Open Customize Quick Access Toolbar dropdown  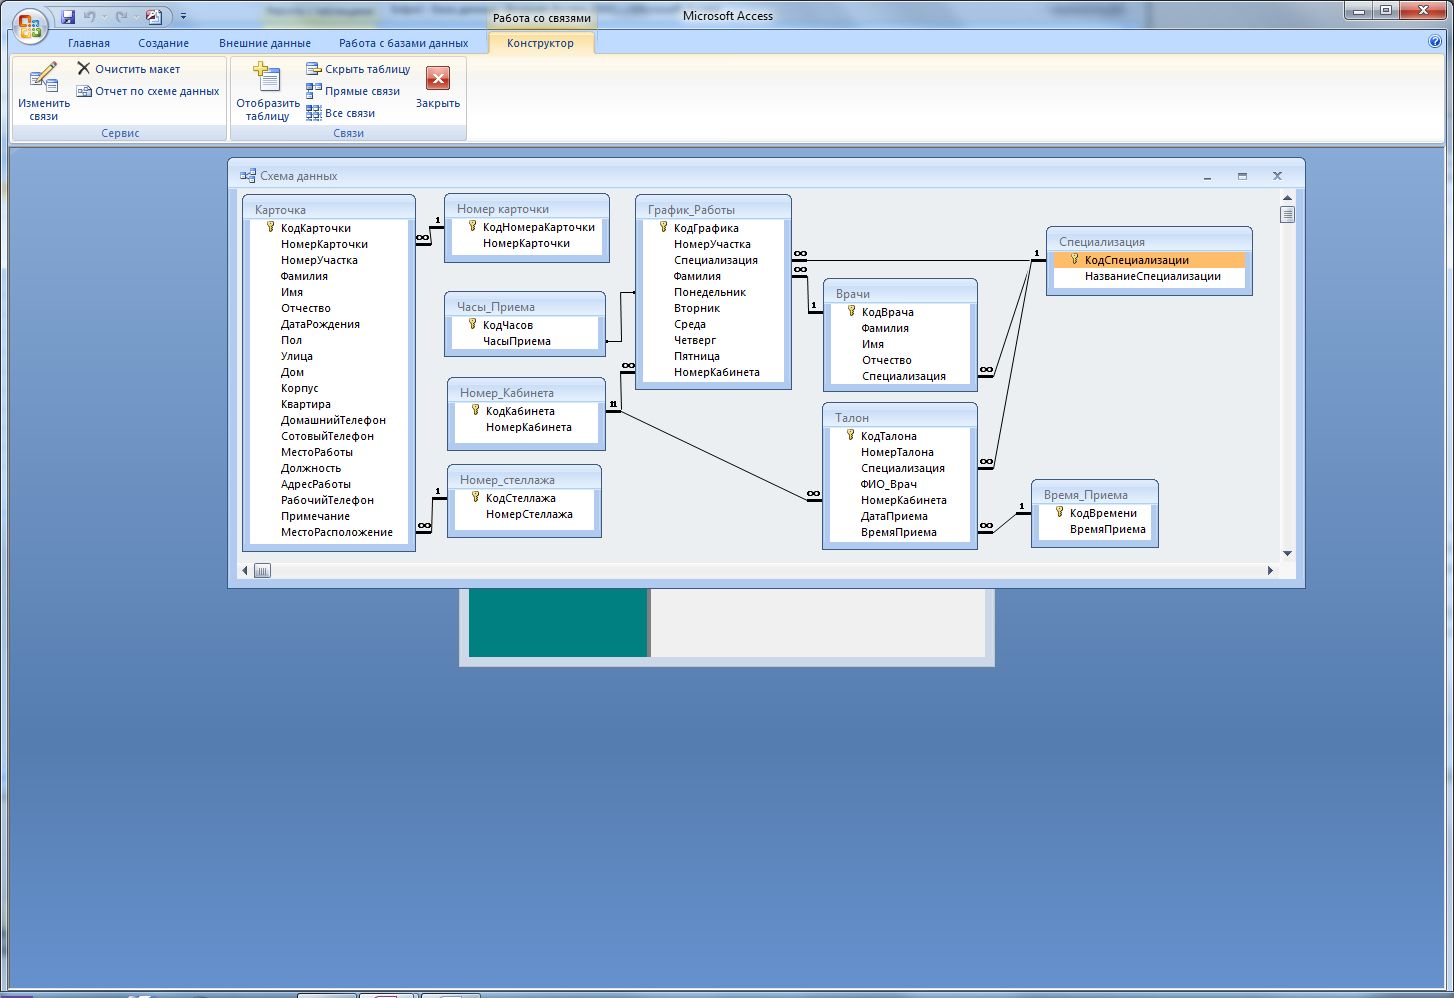tap(183, 17)
